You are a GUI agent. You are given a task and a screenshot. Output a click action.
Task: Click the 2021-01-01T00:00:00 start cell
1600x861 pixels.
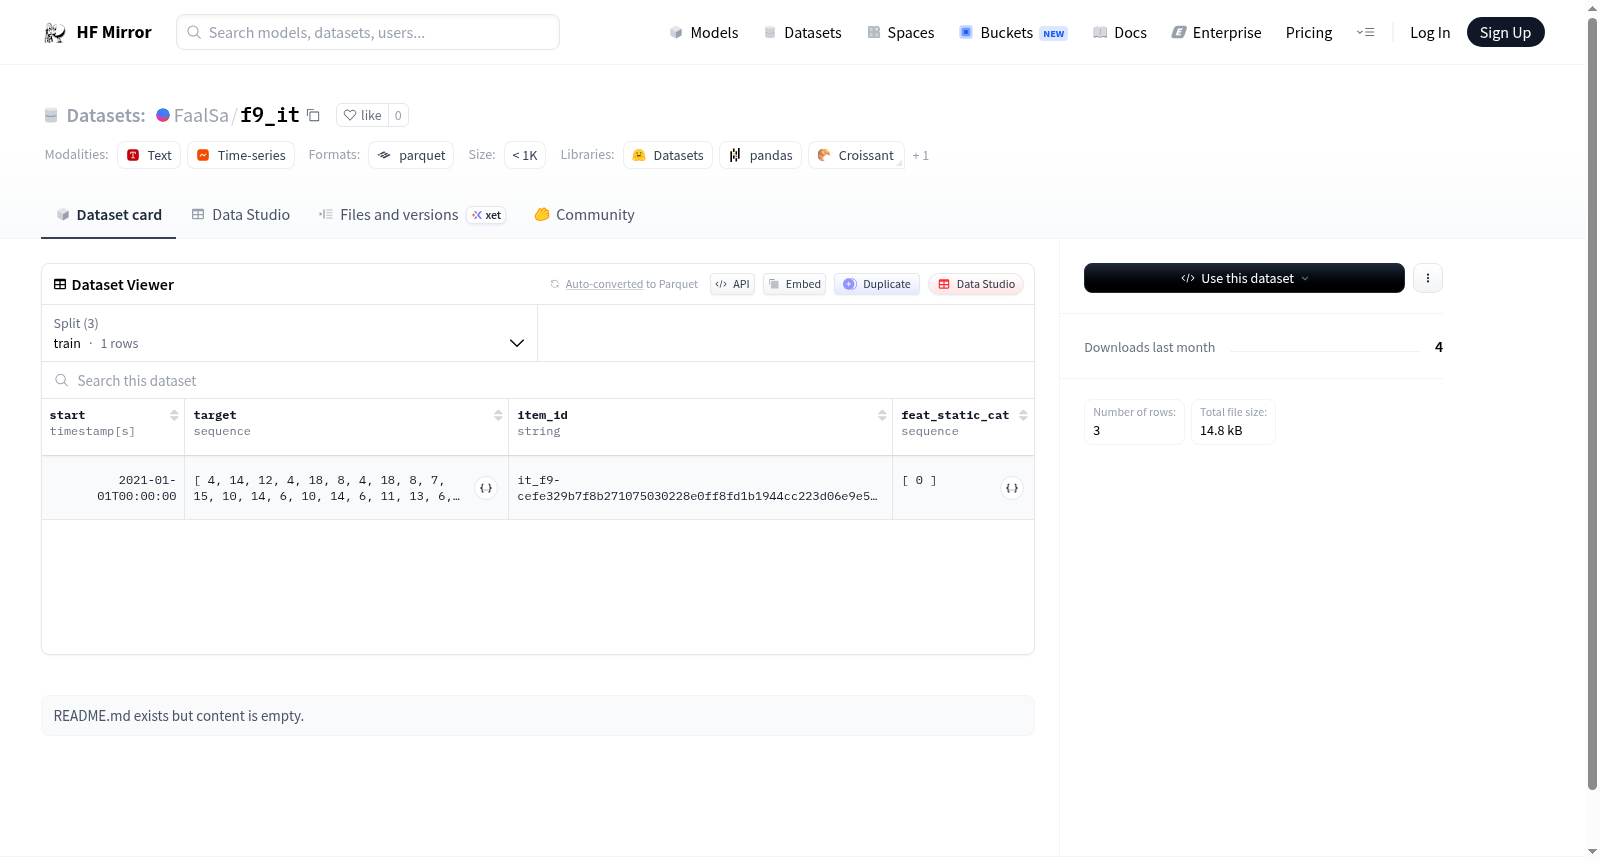113,488
